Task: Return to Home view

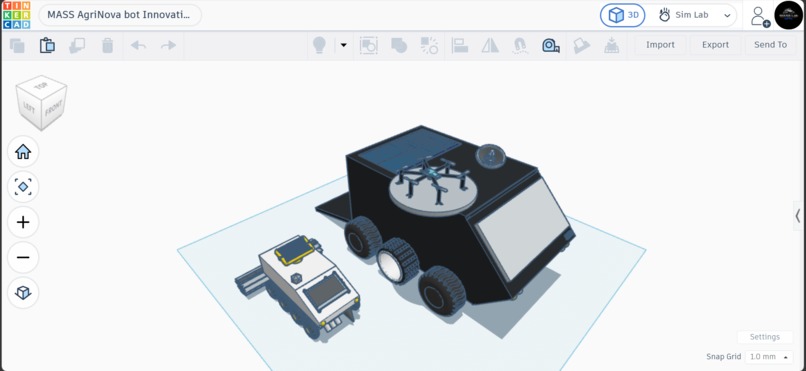Action: pos(23,152)
